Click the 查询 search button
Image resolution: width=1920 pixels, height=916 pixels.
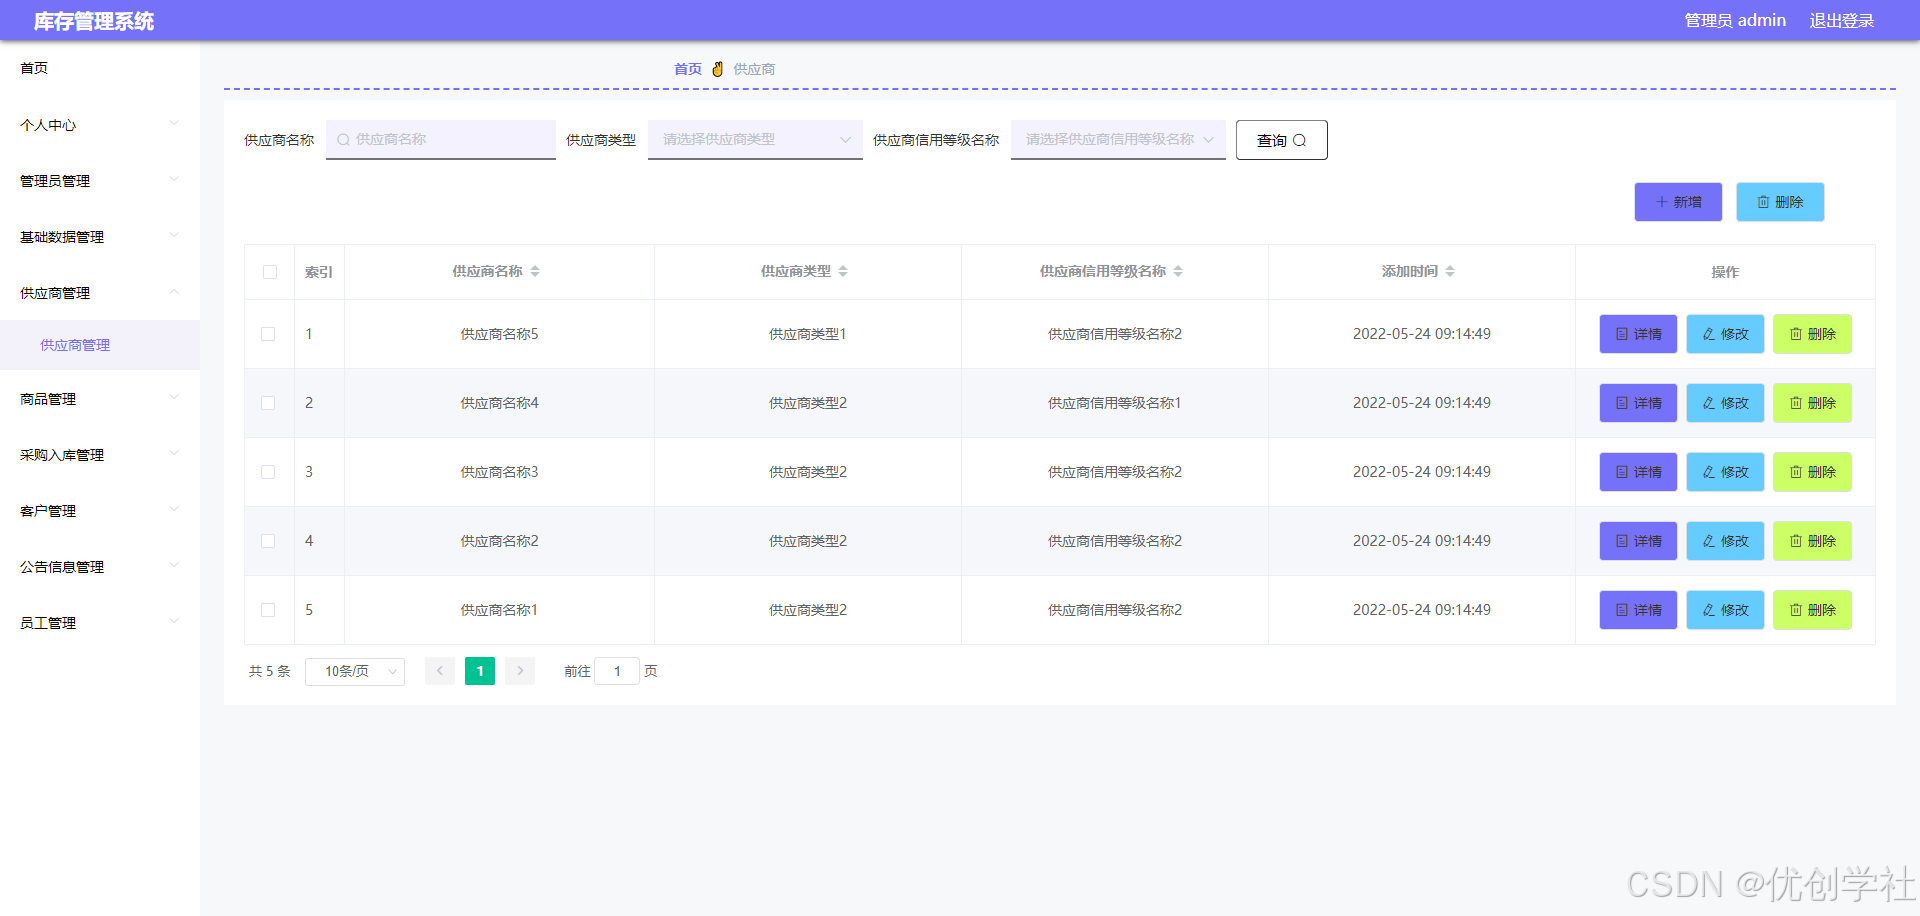click(x=1281, y=140)
